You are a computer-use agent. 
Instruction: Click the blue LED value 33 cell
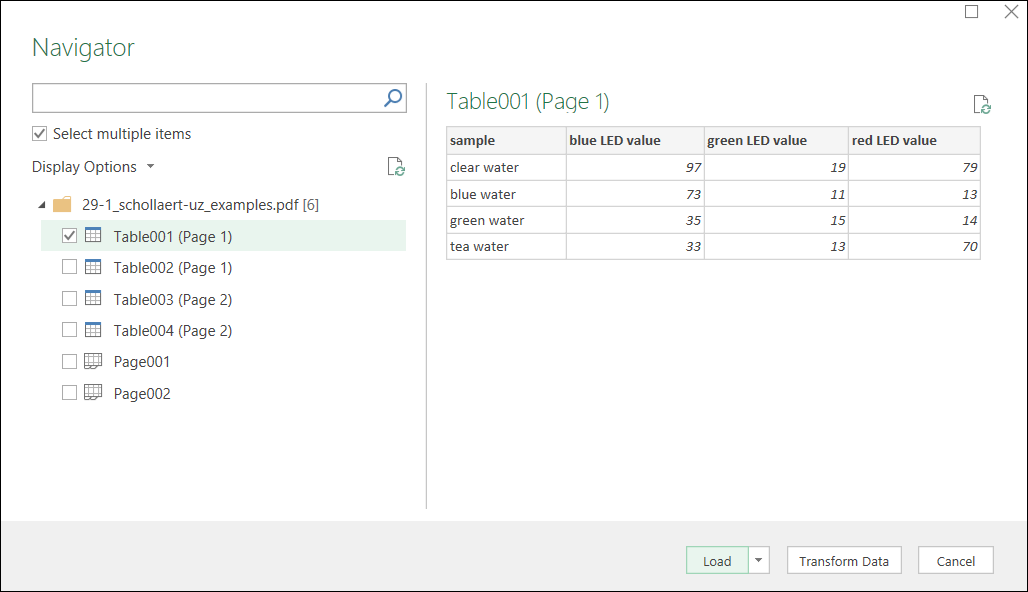pos(635,247)
